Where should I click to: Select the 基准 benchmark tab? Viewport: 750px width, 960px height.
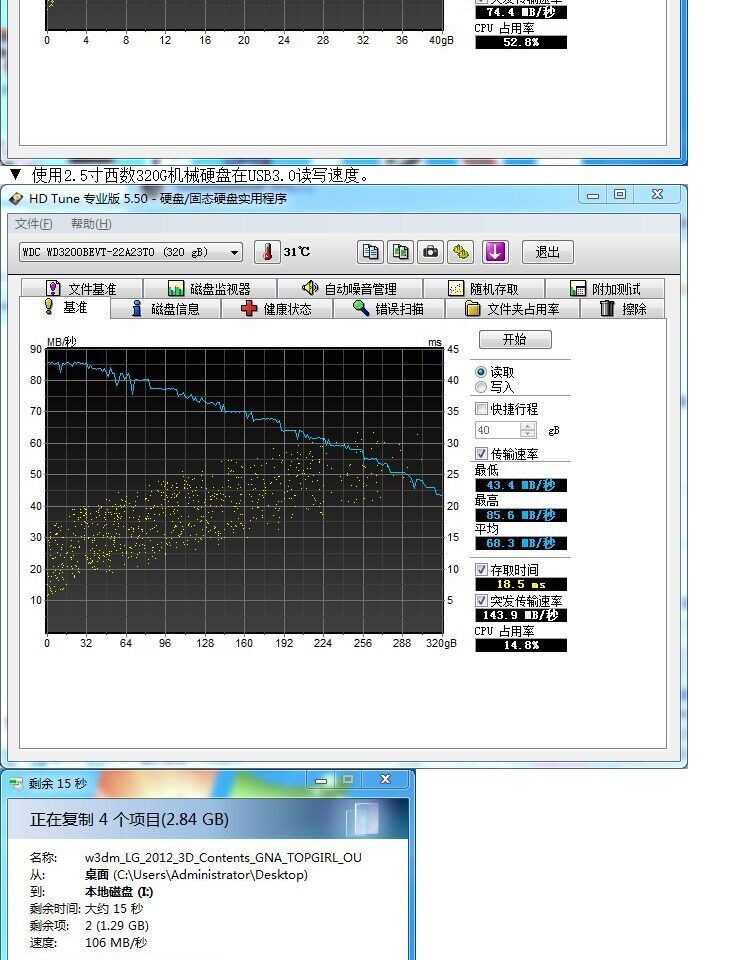tap(65, 307)
